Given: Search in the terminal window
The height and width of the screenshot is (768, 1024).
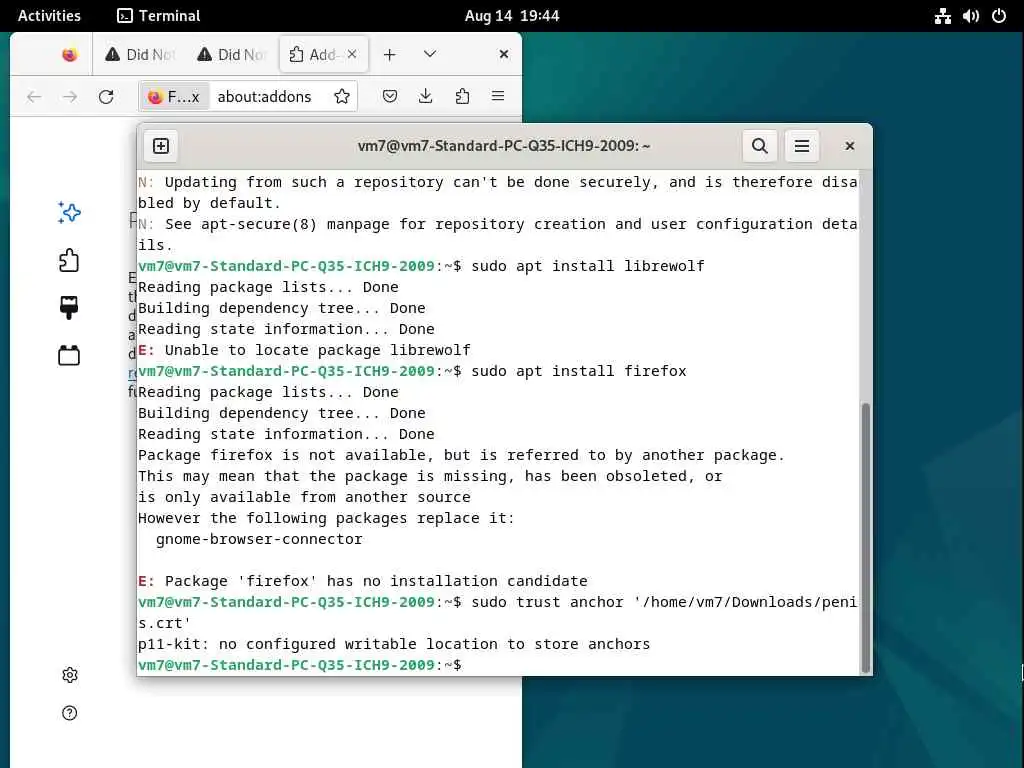Looking at the screenshot, I should pos(760,146).
